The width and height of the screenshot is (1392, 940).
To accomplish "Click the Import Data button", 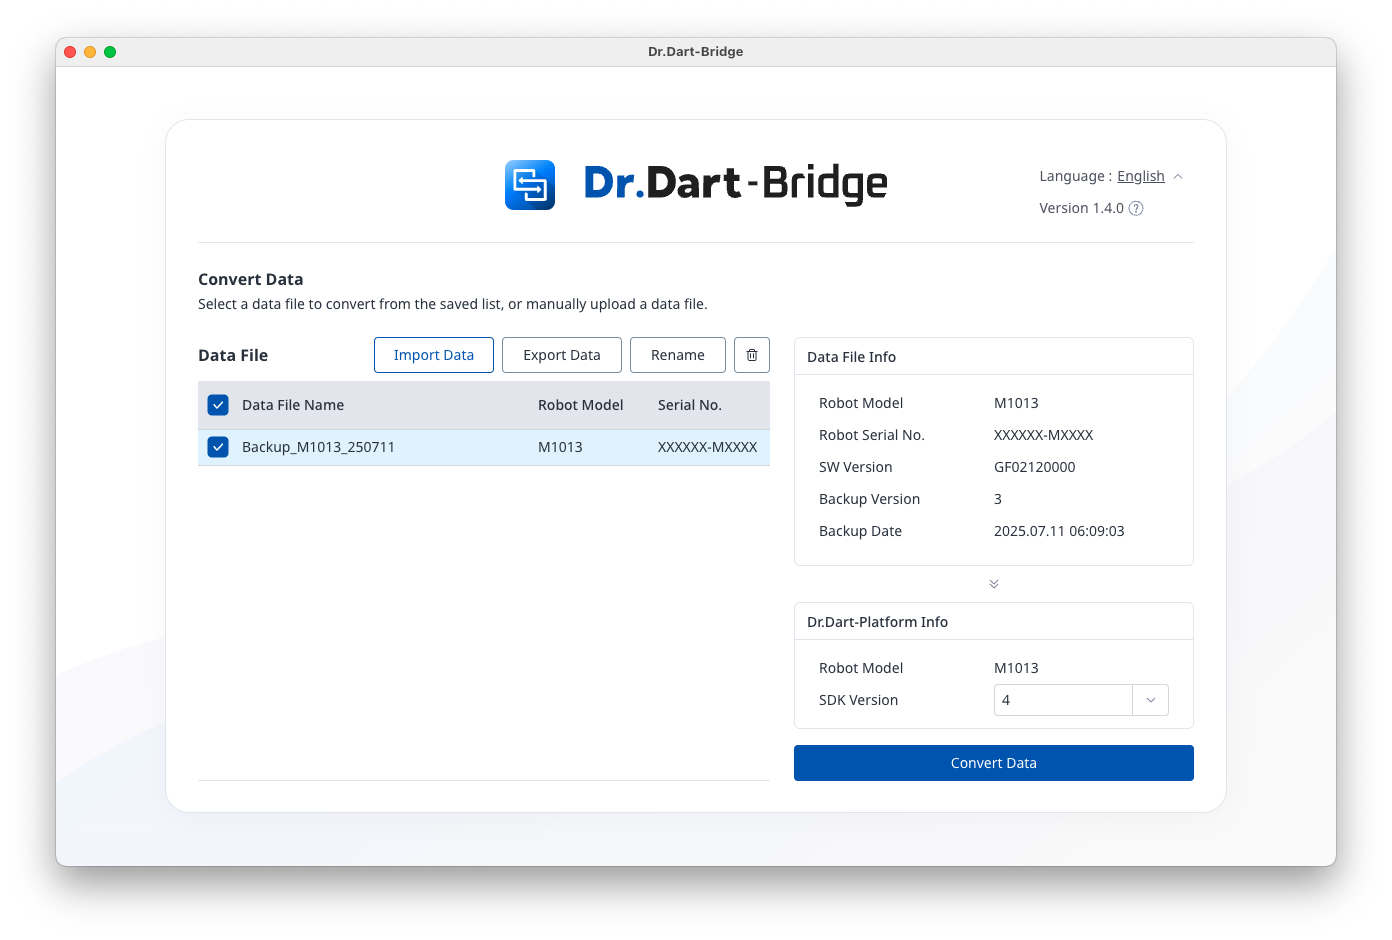I will tap(434, 355).
